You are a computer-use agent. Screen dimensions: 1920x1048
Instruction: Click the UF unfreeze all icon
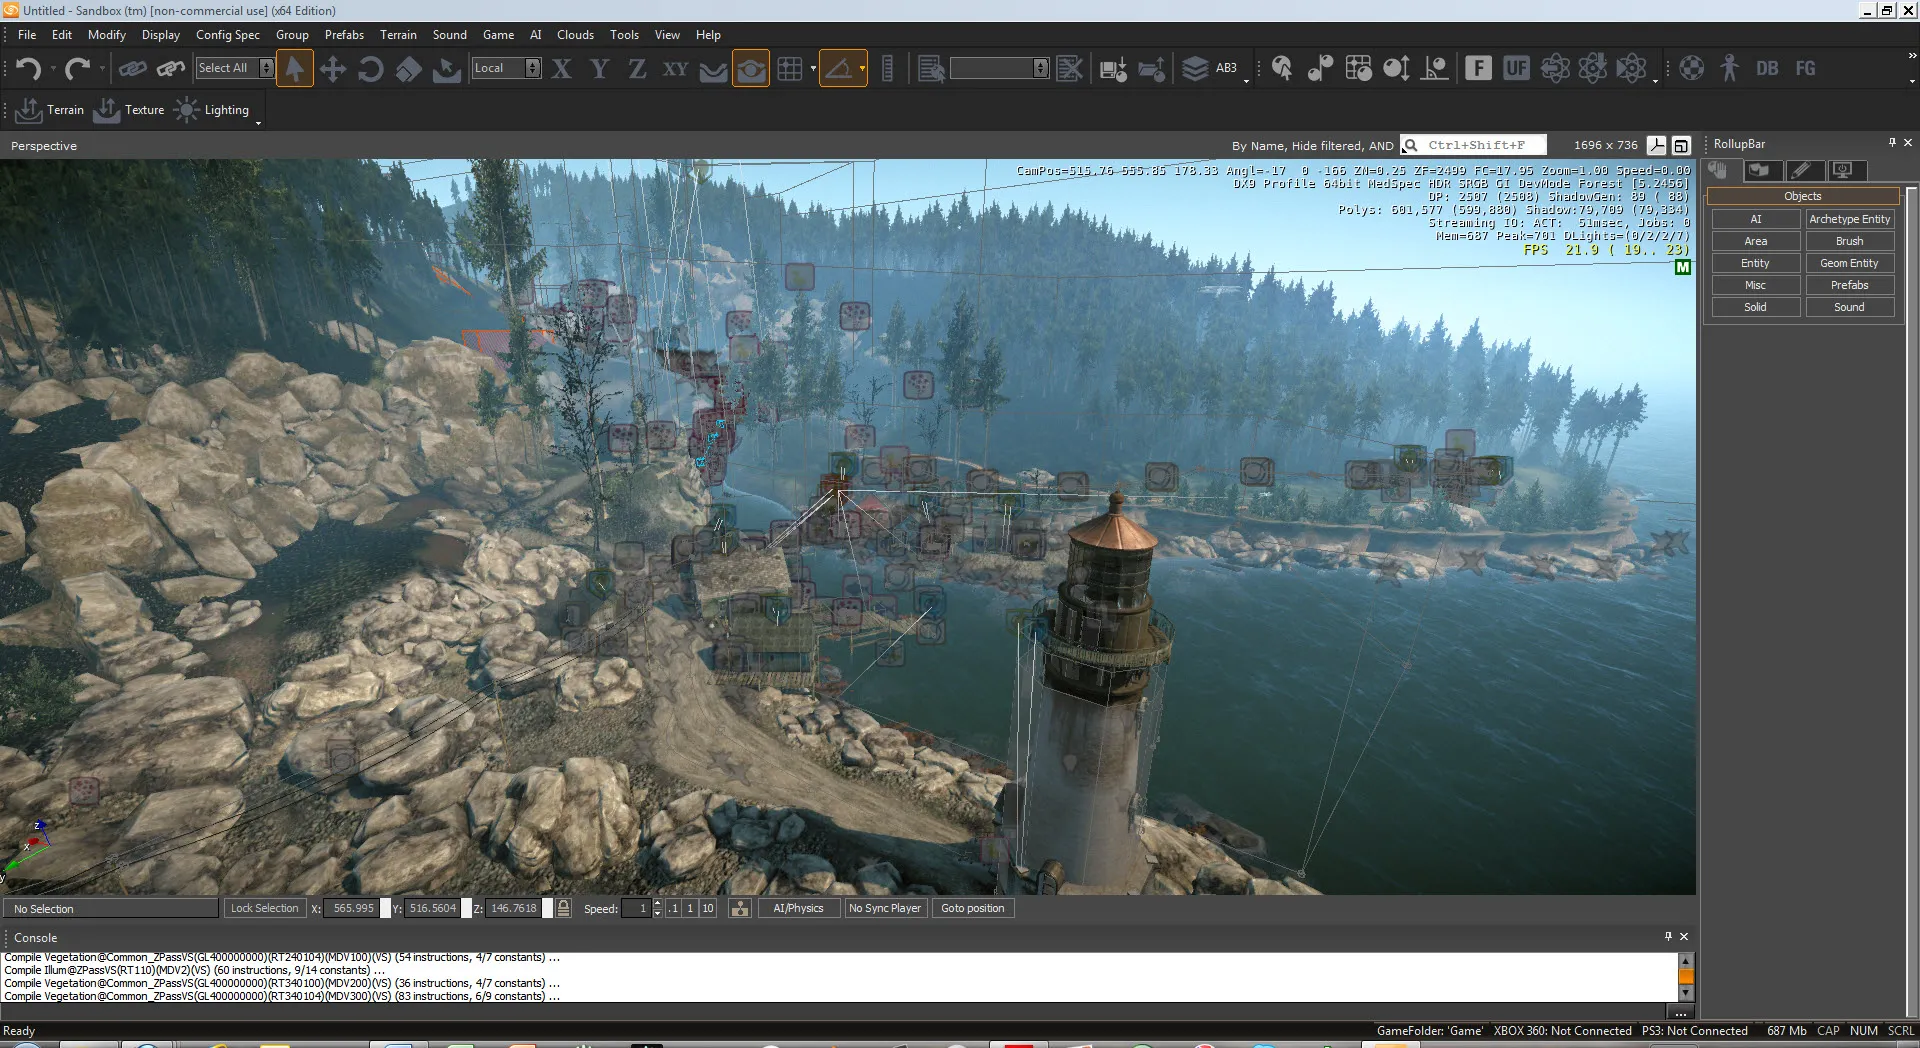click(x=1516, y=69)
